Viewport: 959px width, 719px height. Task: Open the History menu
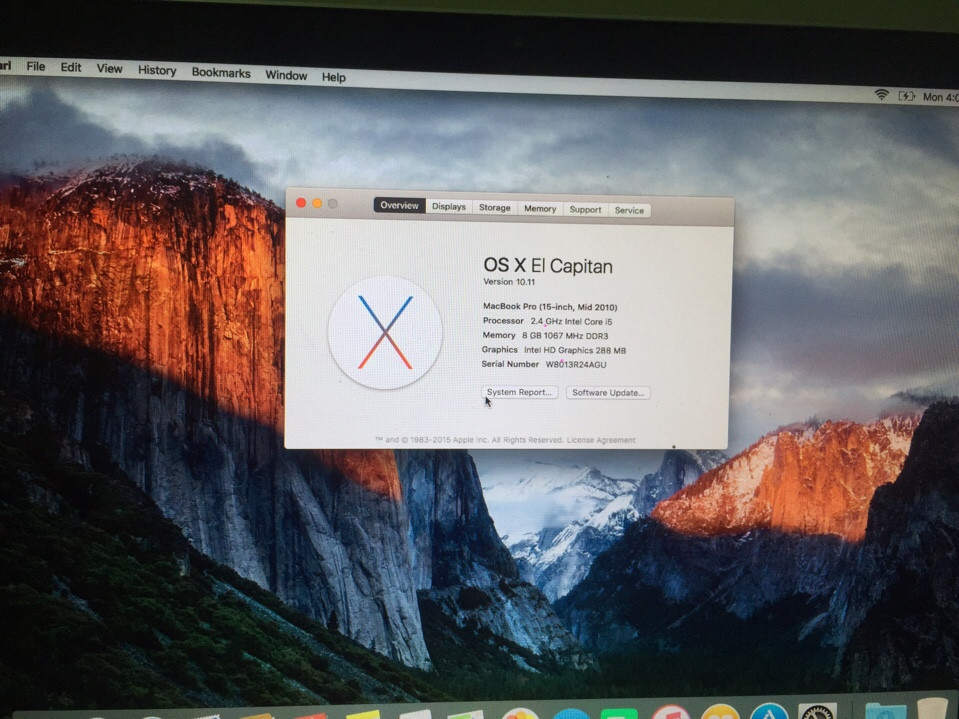click(157, 71)
